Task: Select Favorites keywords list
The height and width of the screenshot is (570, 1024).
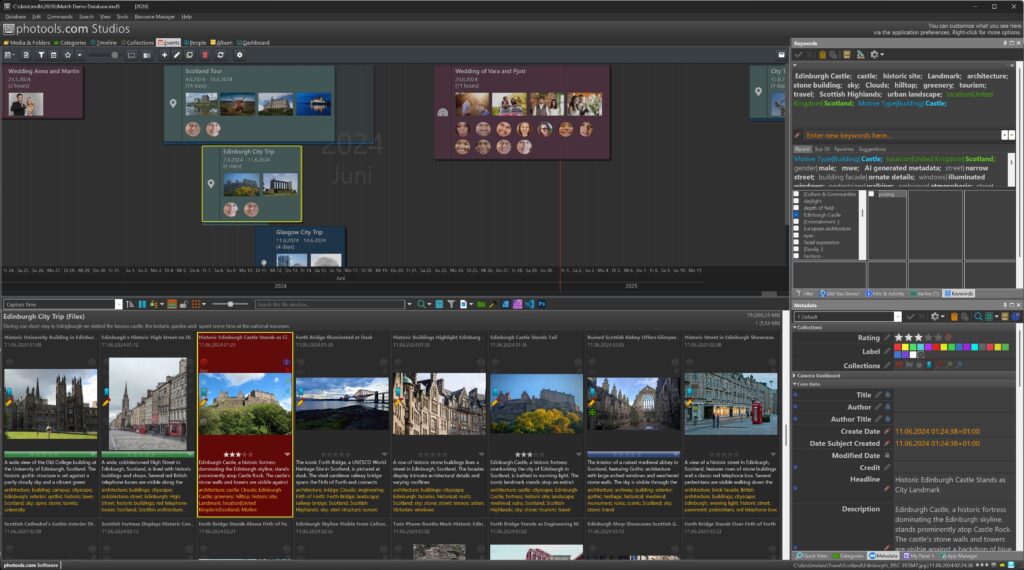Action: 844,150
